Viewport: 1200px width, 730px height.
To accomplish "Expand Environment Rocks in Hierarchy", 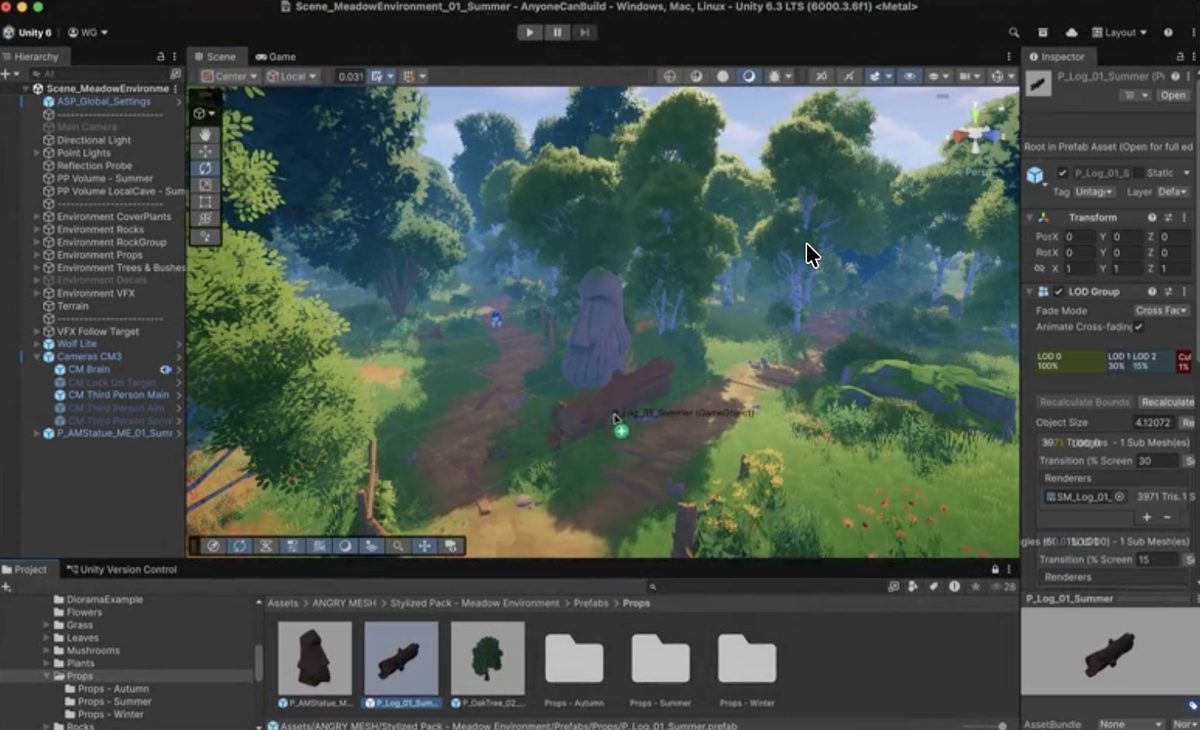I will pos(37,229).
